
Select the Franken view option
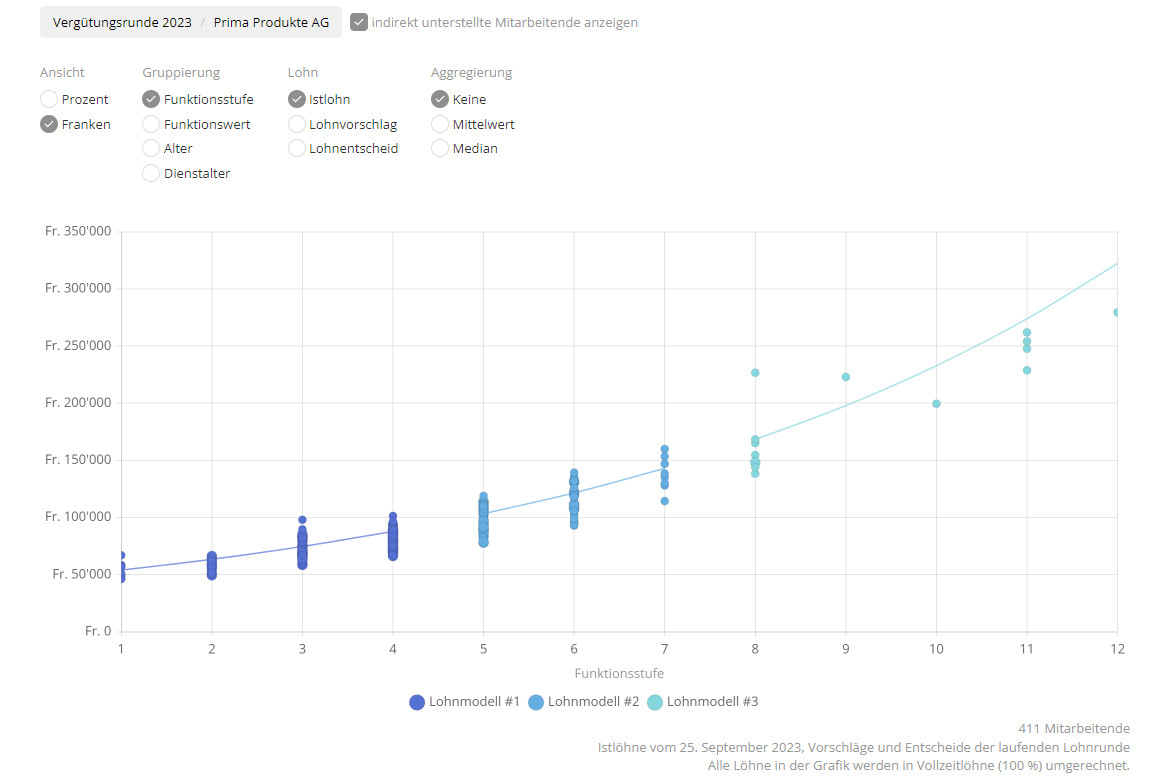(49, 124)
